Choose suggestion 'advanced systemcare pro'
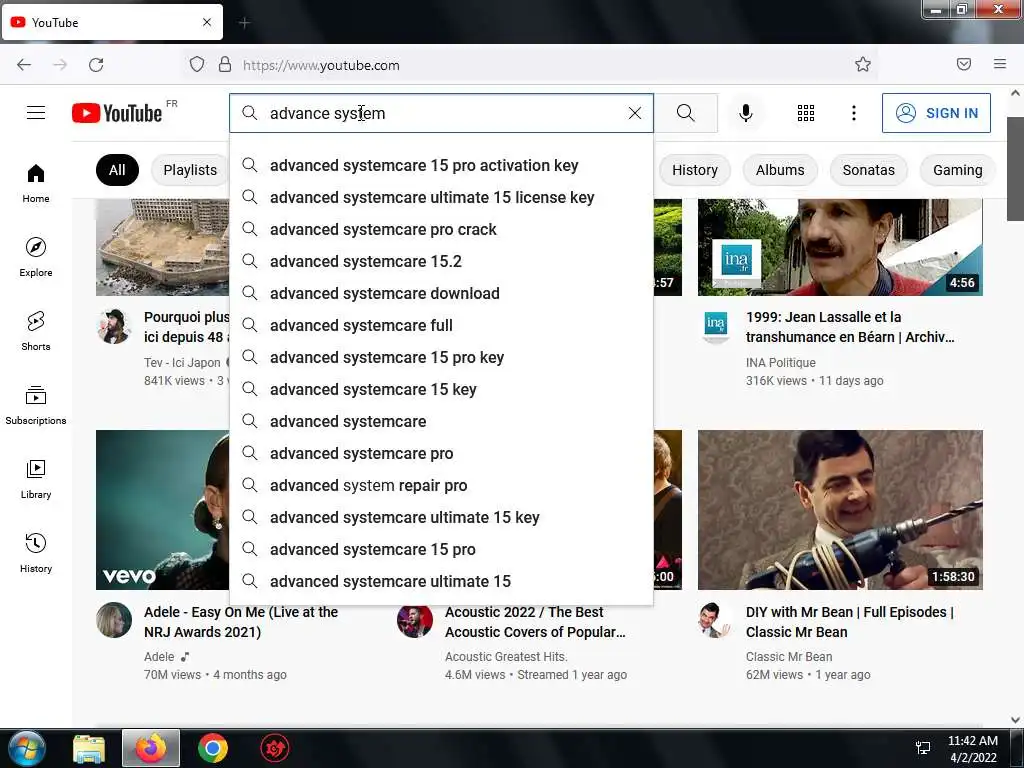1024x768 pixels. 441,453
